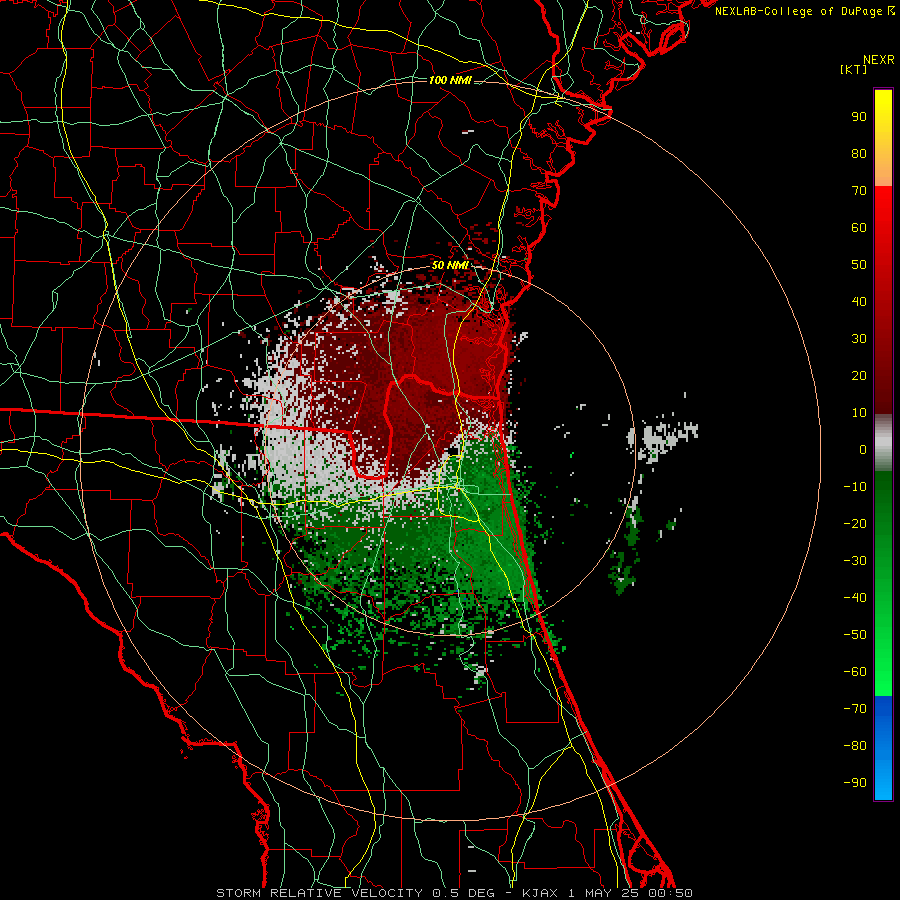900x900 pixels.
Task: Click the 20 value on the velocity scale
Action: [x=859, y=376]
